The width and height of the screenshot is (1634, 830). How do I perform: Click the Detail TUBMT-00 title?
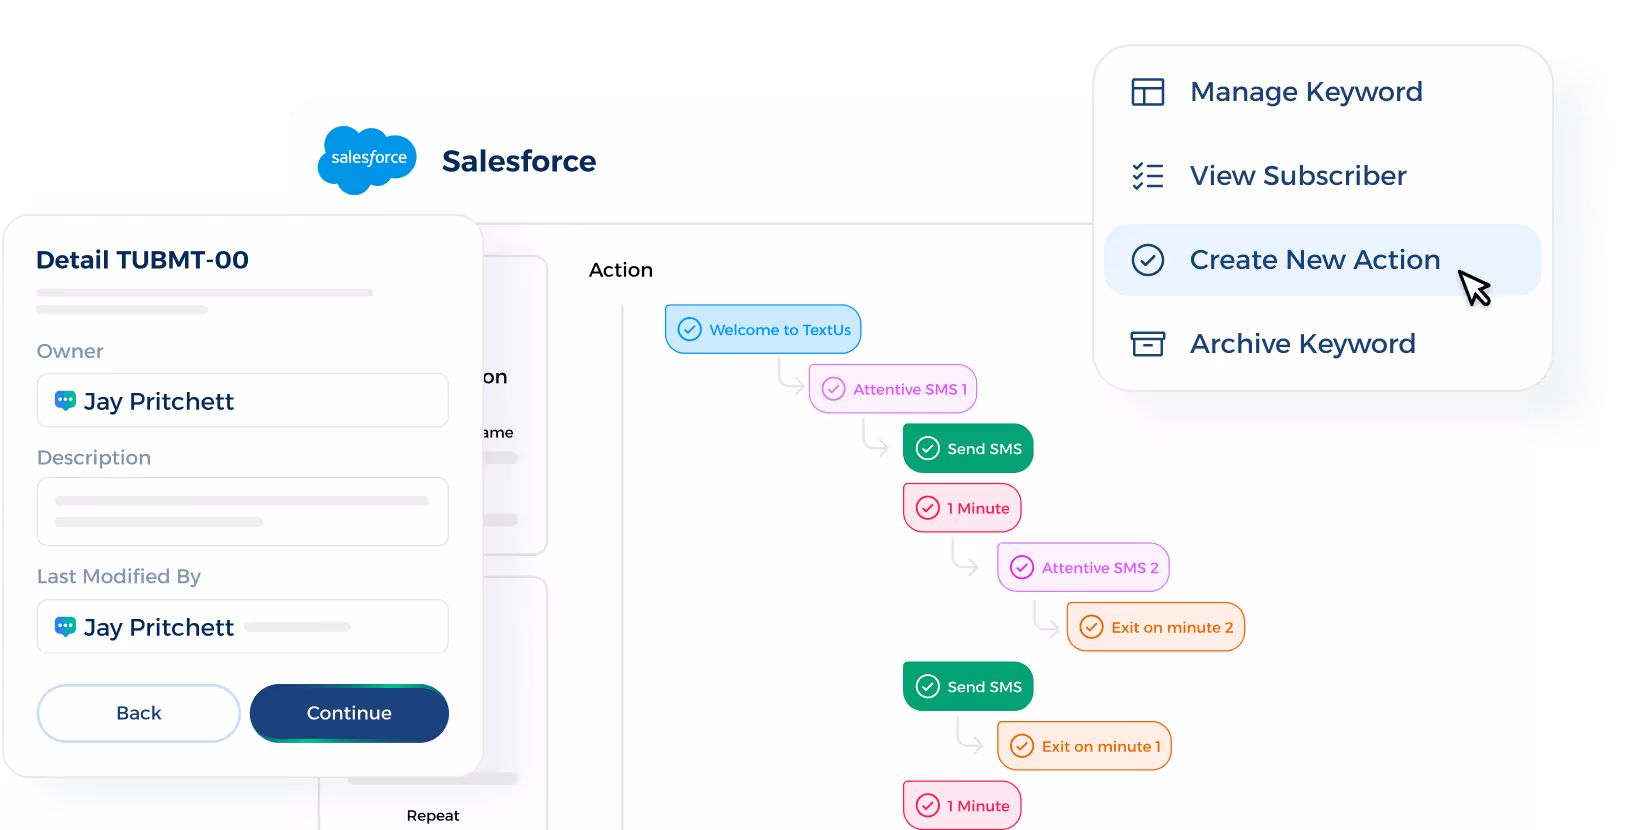pos(143,260)
